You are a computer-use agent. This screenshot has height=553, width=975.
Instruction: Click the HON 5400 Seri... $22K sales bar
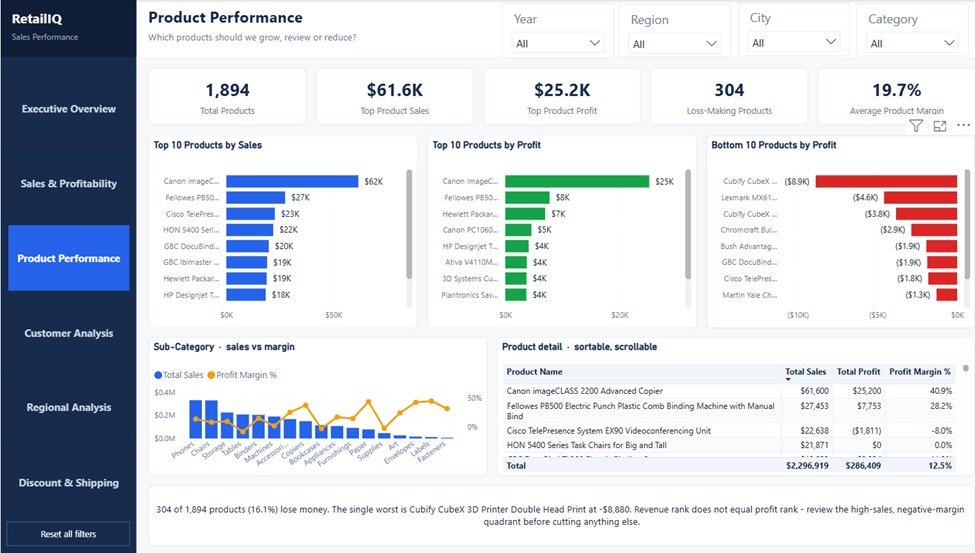[x=249, y=230]
